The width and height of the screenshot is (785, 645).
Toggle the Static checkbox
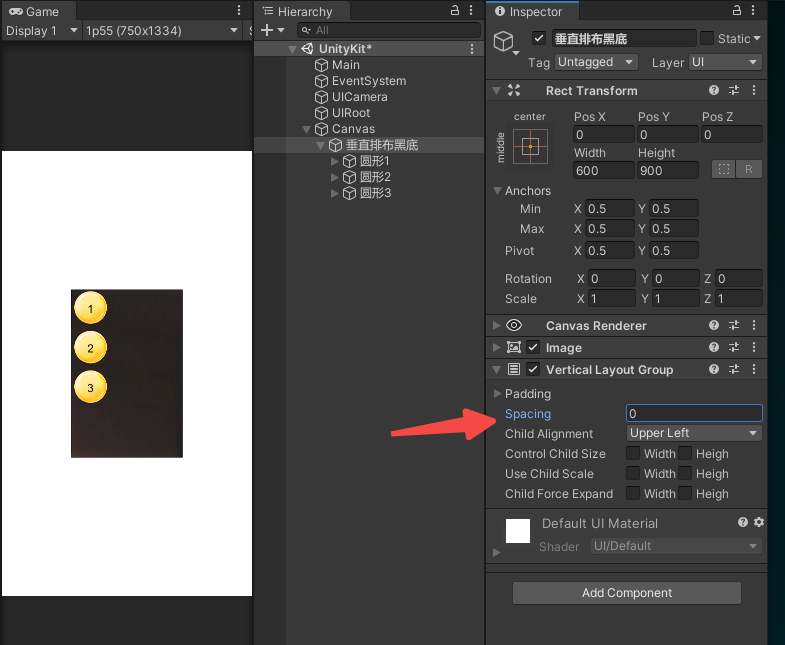point(707,38)
